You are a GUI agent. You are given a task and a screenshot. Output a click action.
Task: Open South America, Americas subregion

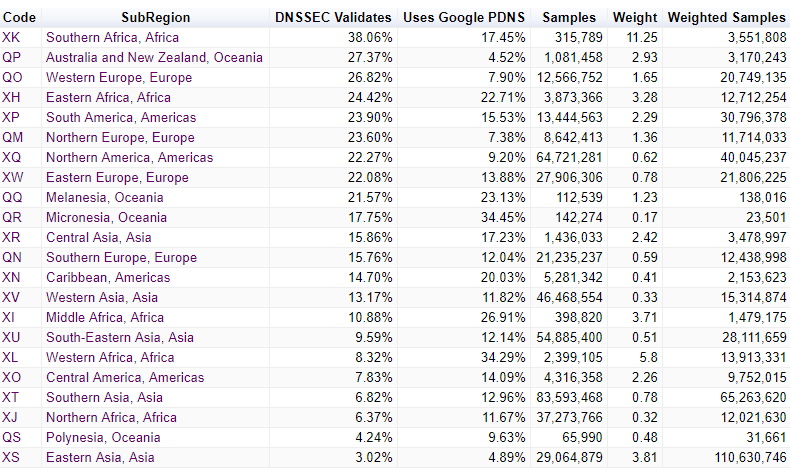(121, 117)
